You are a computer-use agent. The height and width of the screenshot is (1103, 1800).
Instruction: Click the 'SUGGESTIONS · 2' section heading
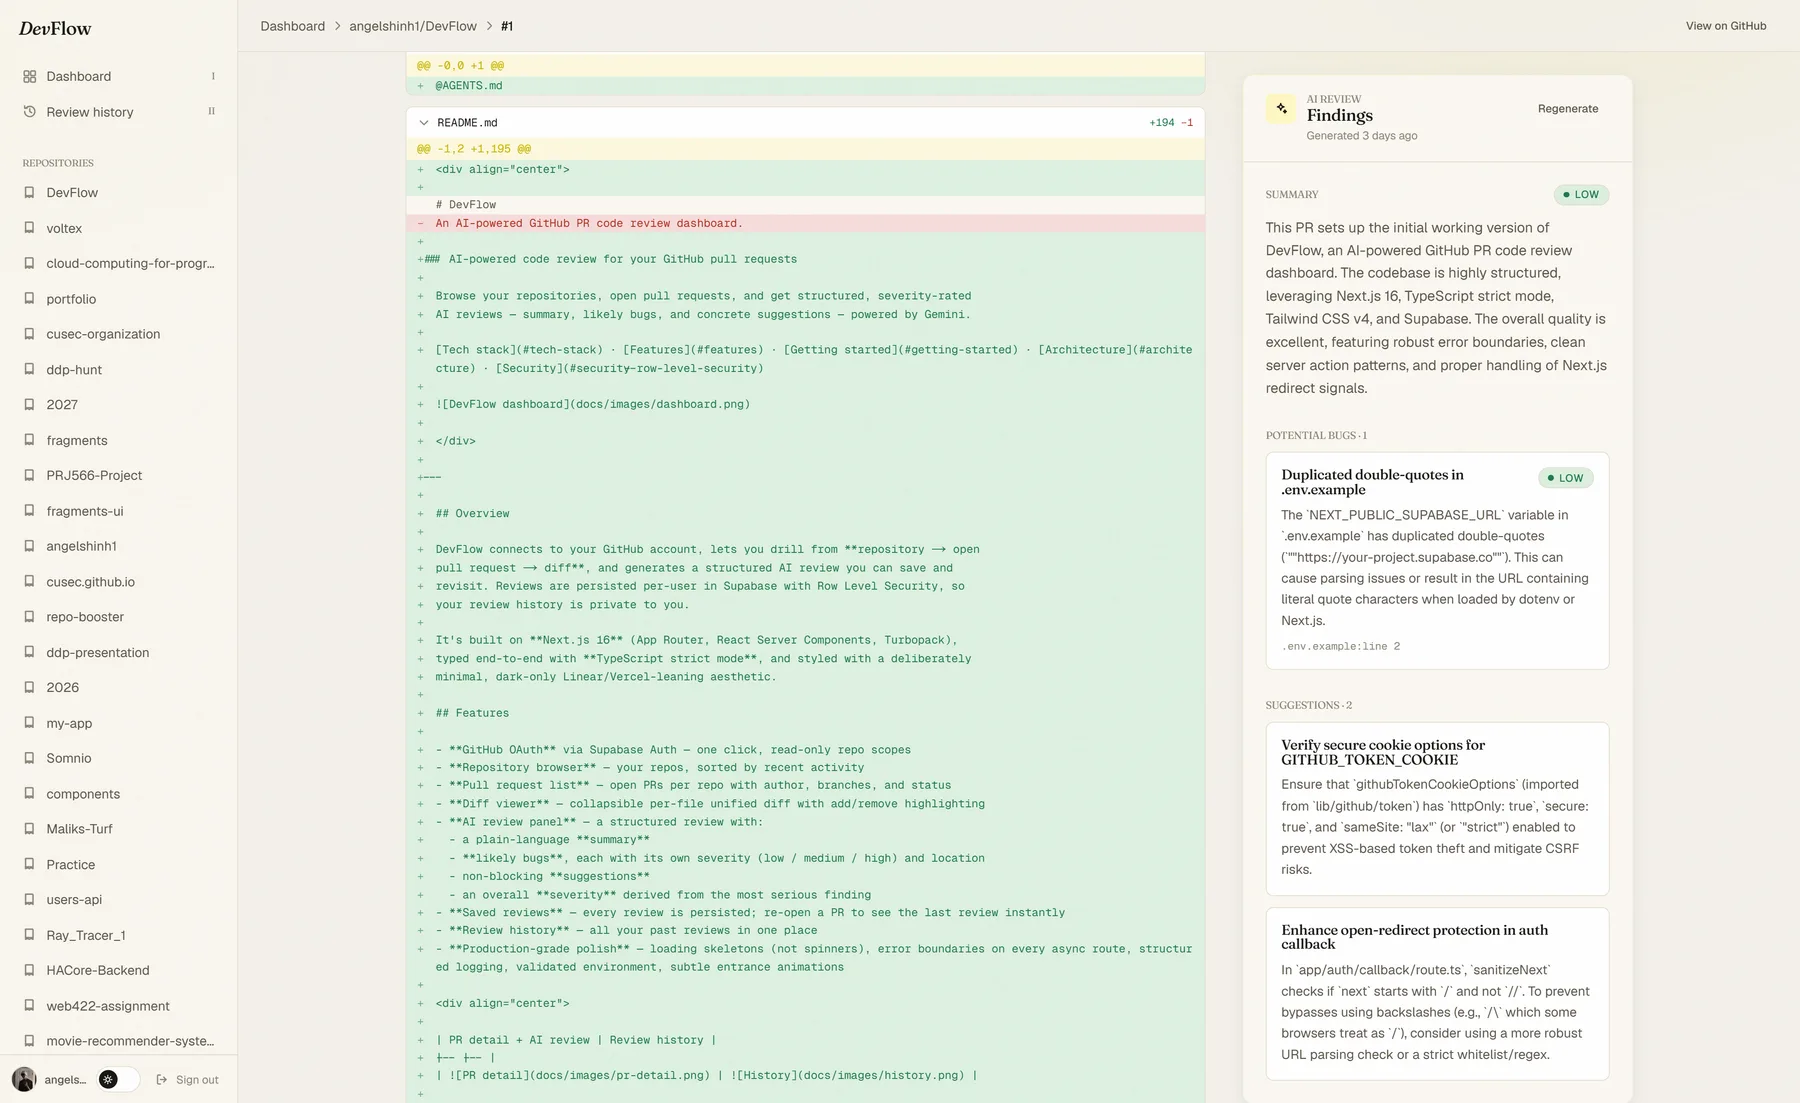pos(1309,706)
